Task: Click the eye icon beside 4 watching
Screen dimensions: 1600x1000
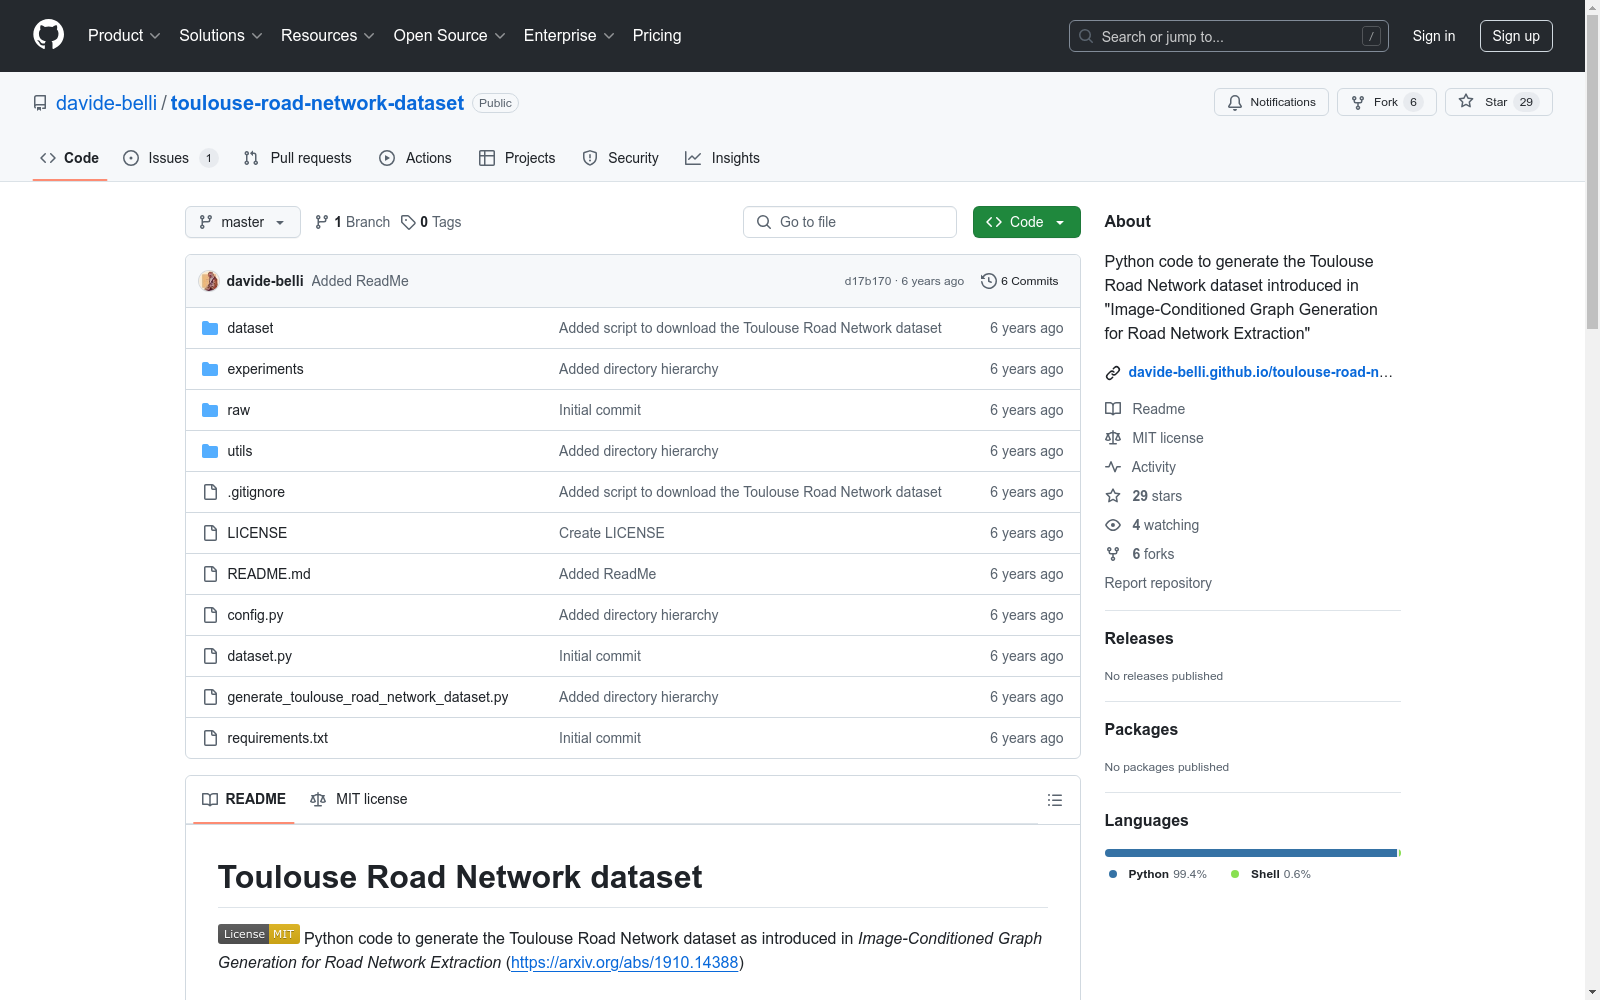Action: 1113,525
